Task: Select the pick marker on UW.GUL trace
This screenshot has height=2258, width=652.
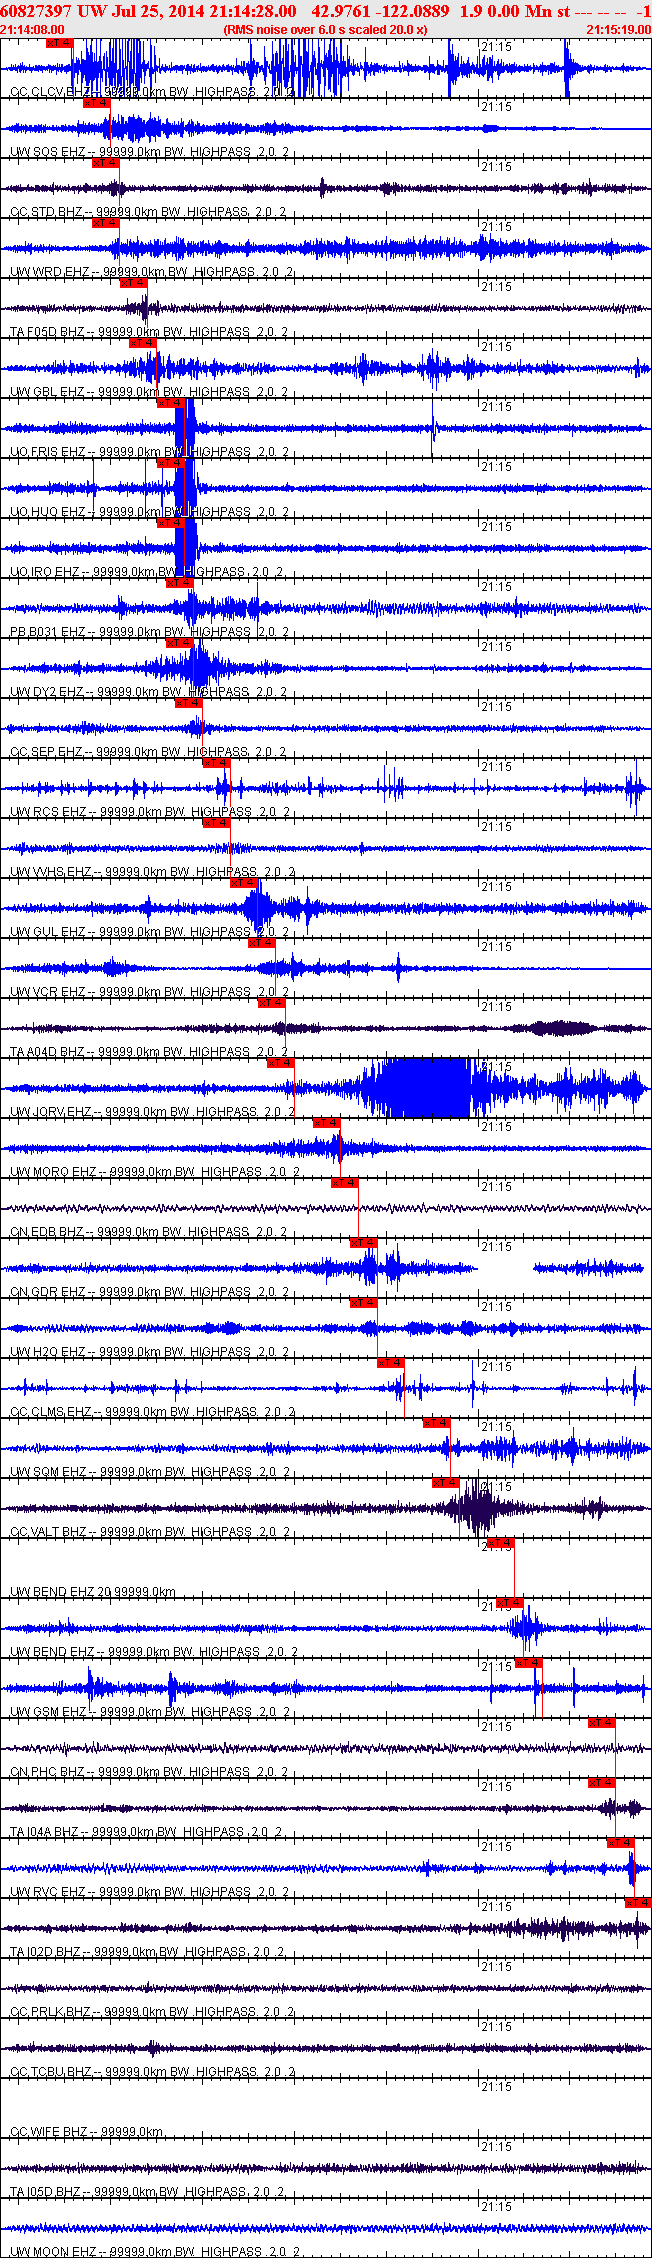Action: tap(244, 883)
